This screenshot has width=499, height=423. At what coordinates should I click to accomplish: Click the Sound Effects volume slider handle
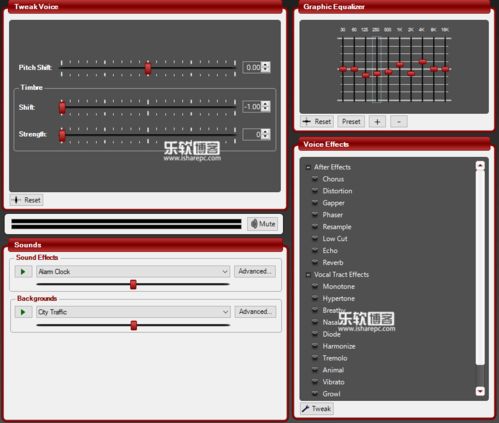(x=133, y=284)
